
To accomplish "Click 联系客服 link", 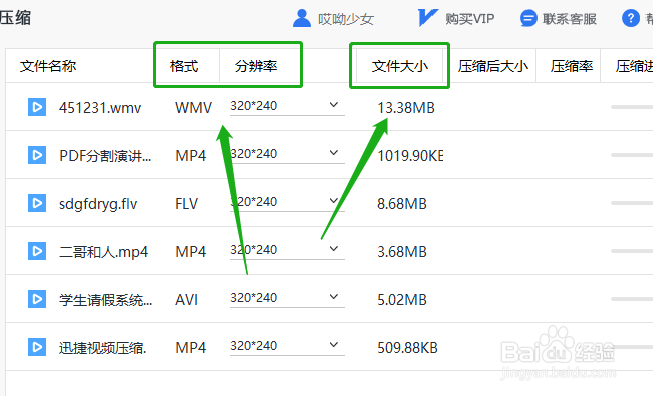I will point(570,19).
